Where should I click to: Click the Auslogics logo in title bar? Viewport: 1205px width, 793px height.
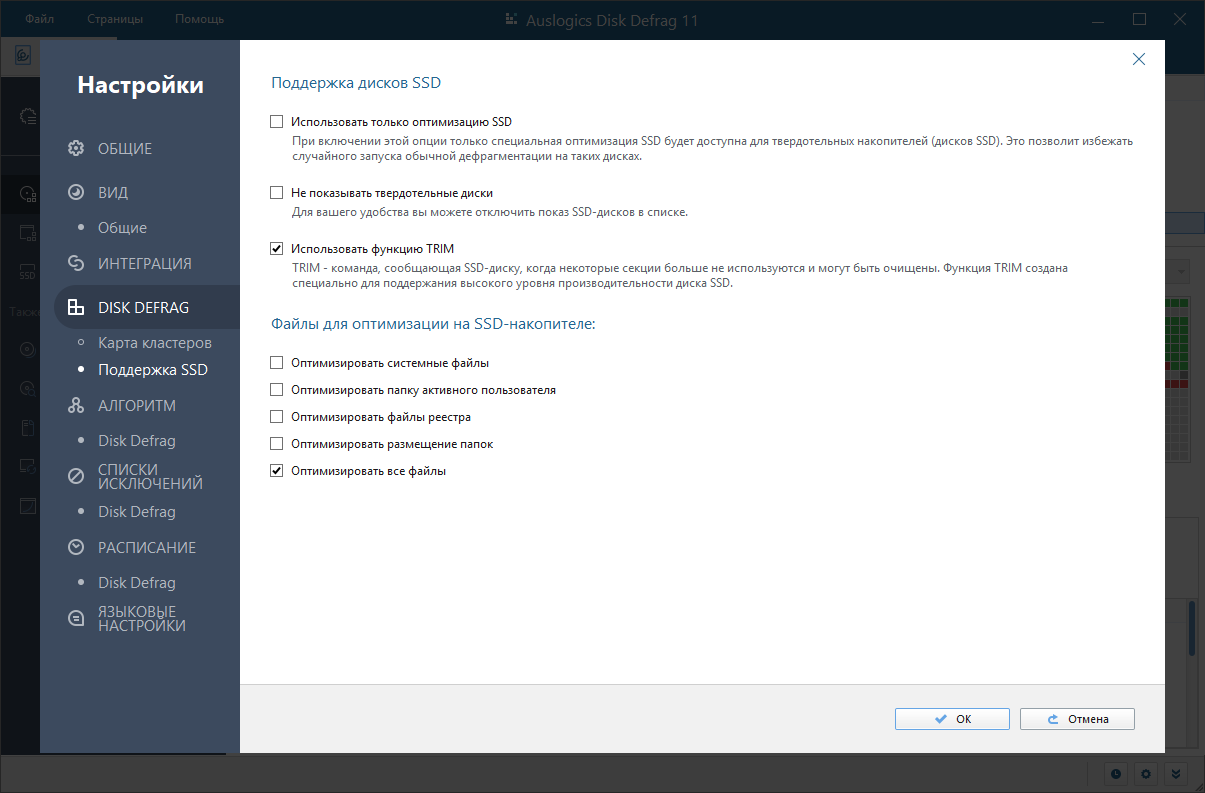coord(512,19)
